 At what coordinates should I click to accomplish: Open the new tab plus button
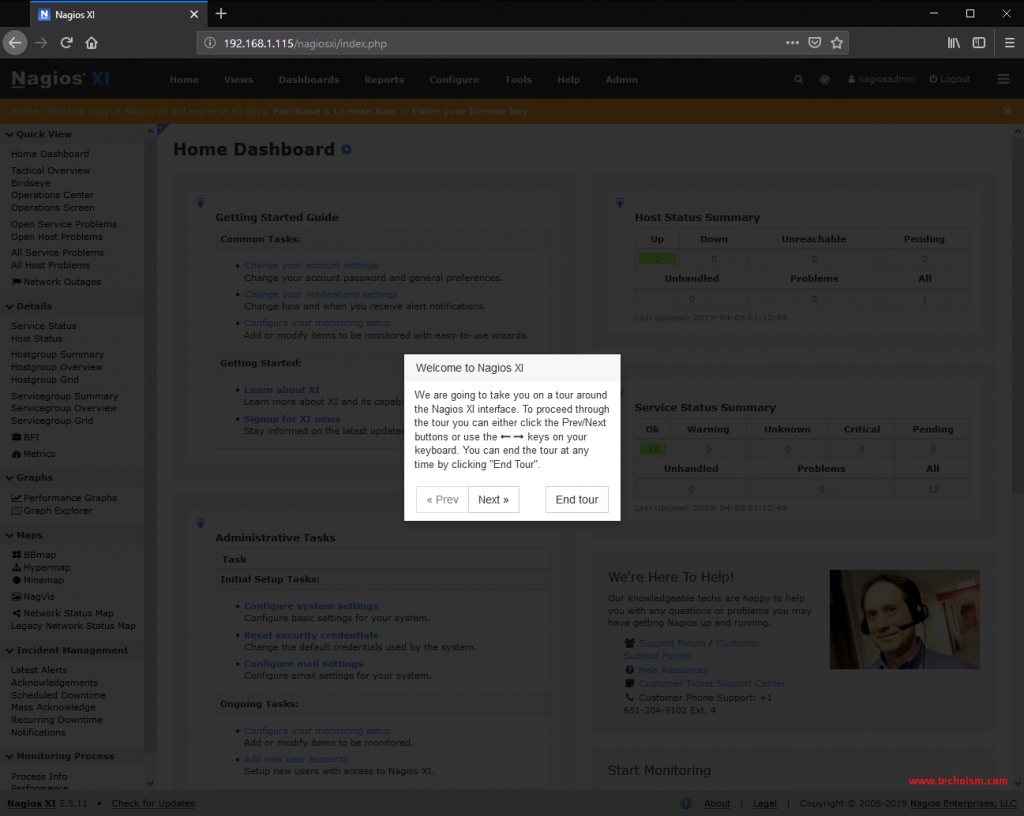pos(221,14)
